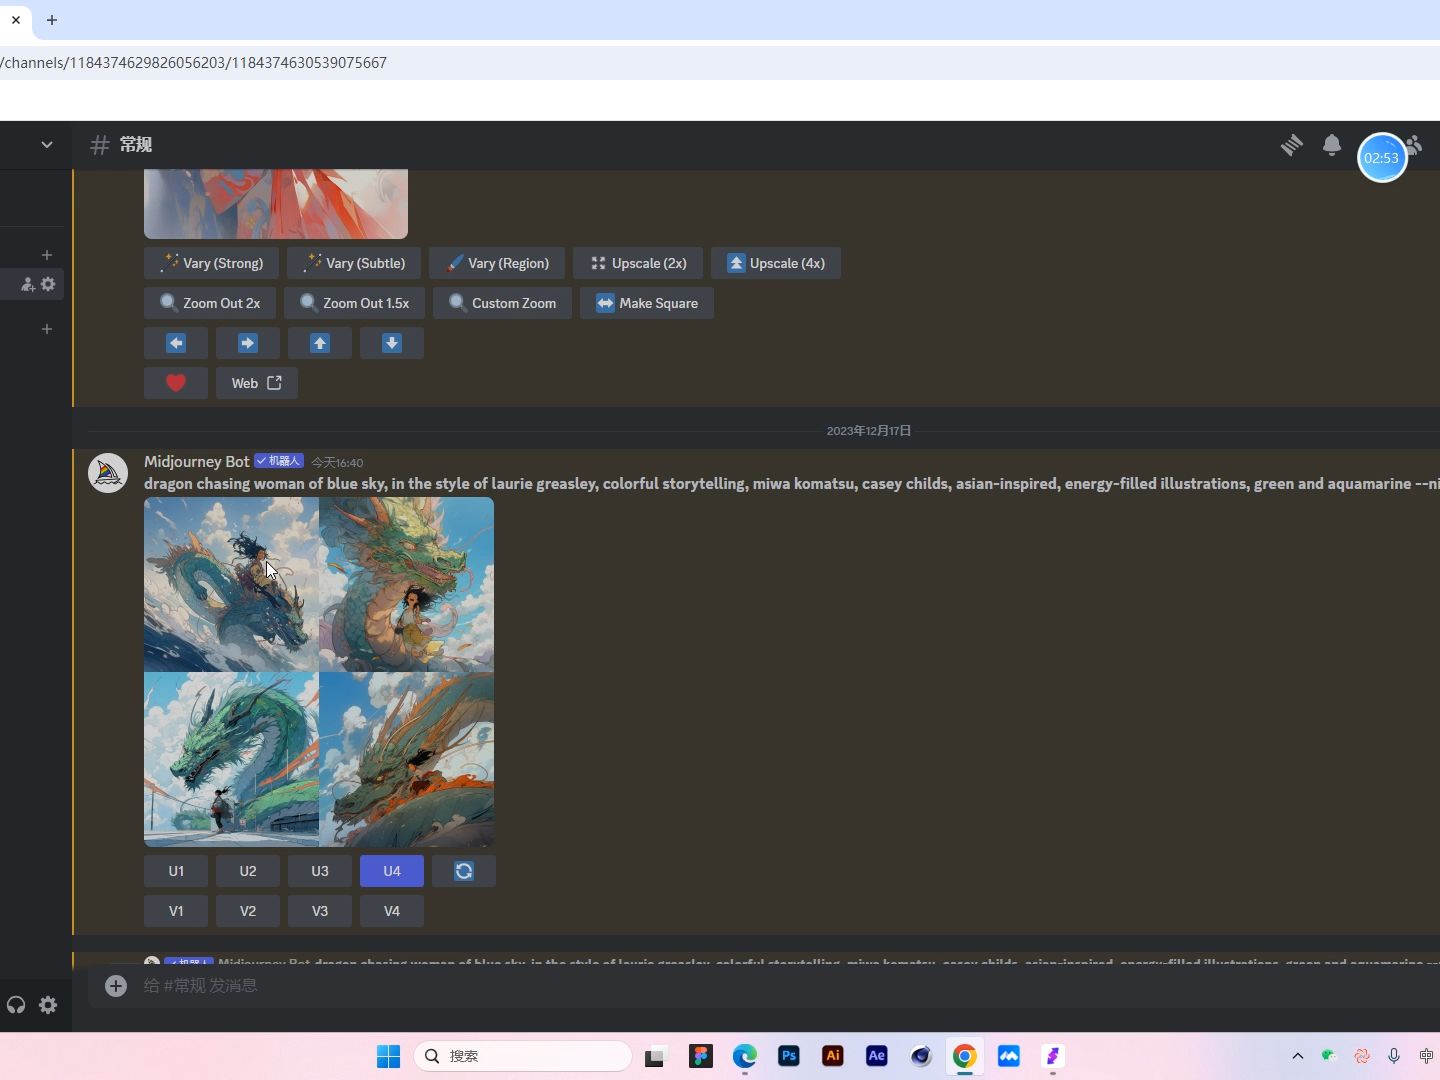Open Cinema 4D from taskbar
The width and height of the screenshot is (1440, 1080).
(x=921, y=1056)
